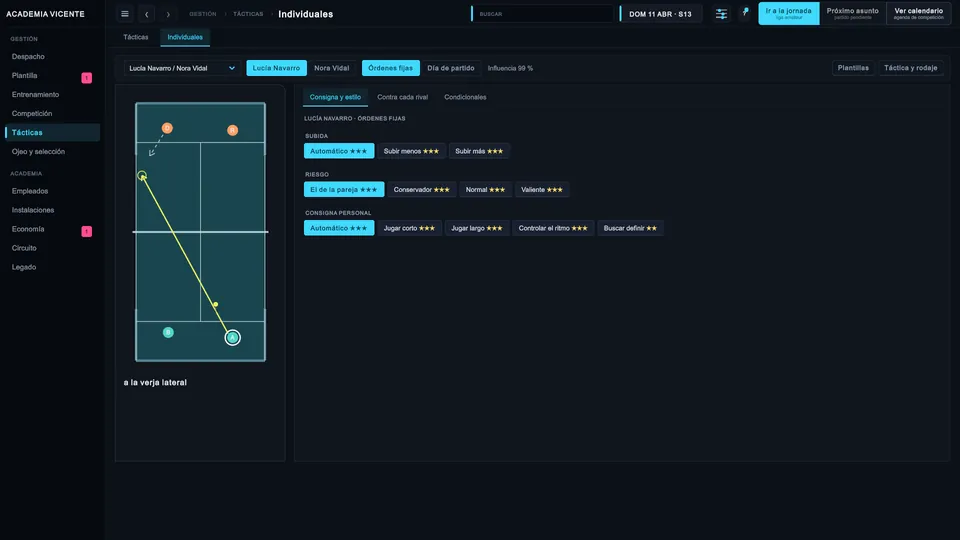Go back with the left chevron
960x540 pixels.
tap(146, 14)
